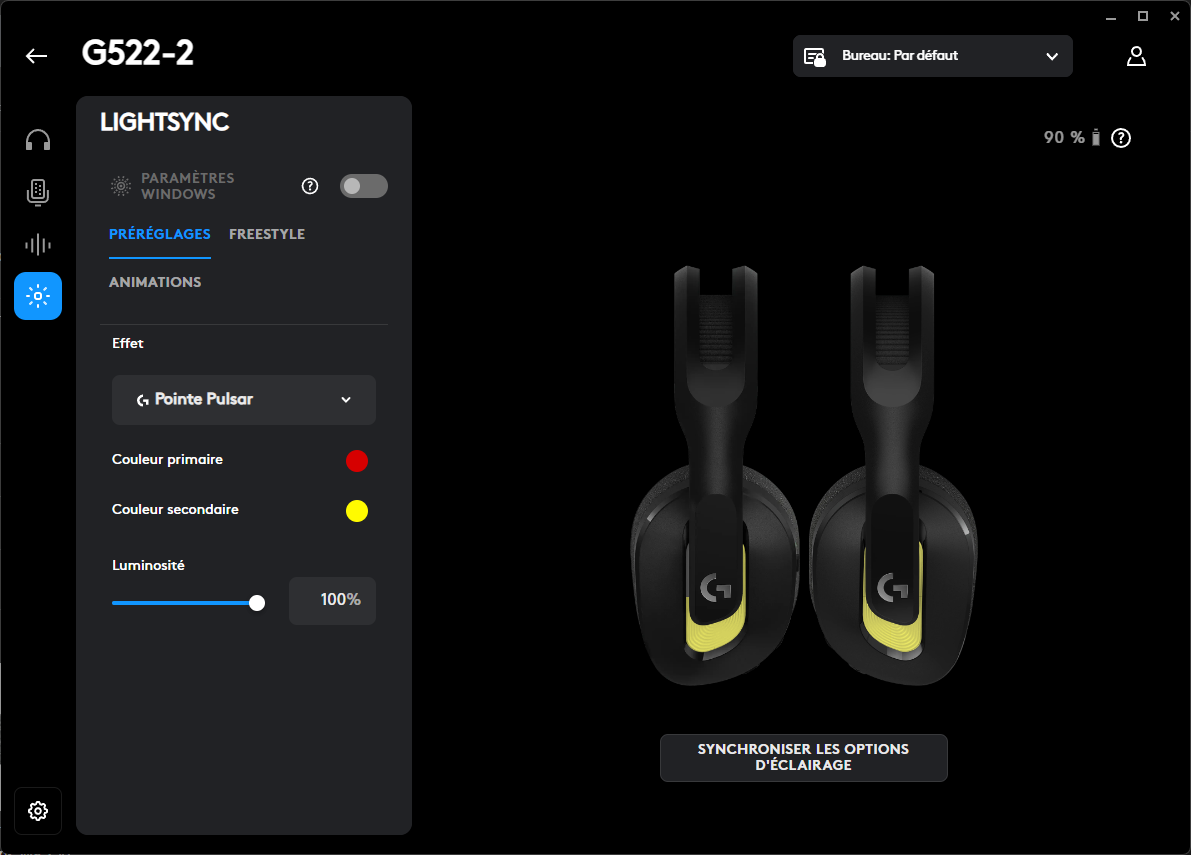Image resolution: width=1191 pixels, height=855 pixels.
Task: Expand the Bureau: Par défaut profile dropdown
Action: (933, 56)
